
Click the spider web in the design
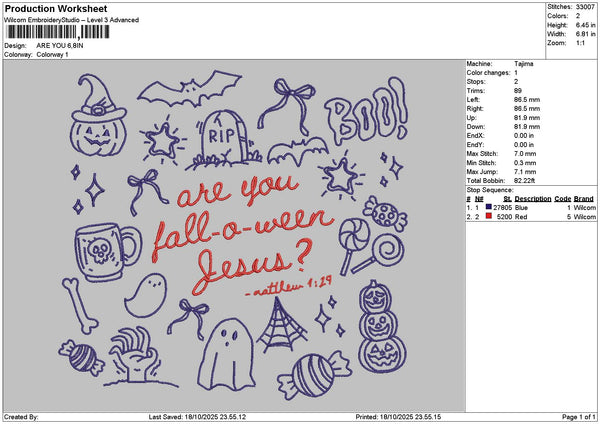coord(282,326)
